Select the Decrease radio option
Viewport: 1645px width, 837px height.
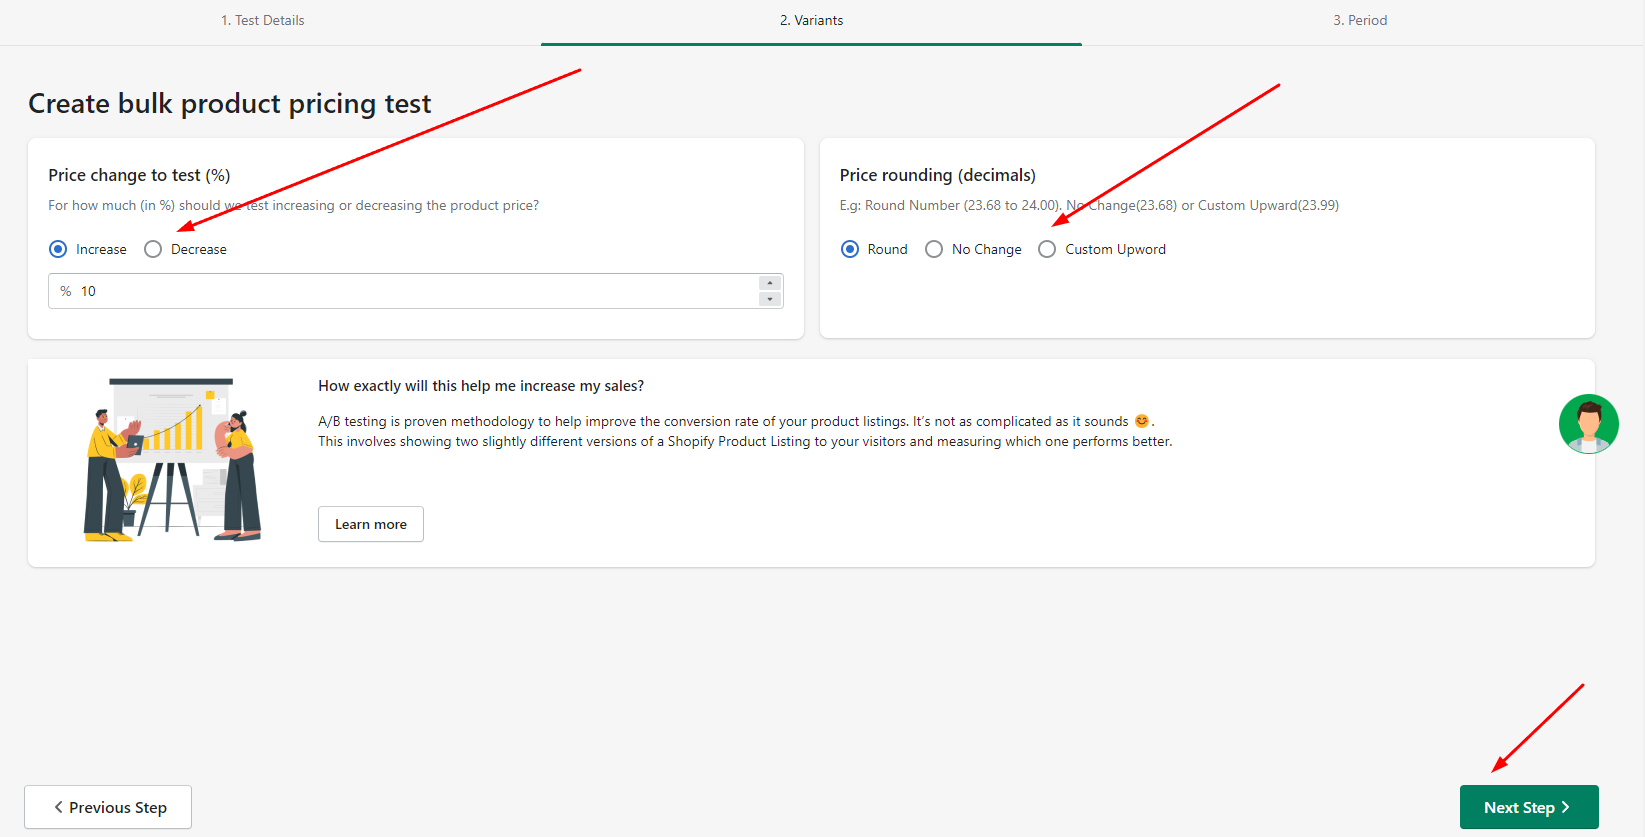pyautogui.click(x=153, y=249)
